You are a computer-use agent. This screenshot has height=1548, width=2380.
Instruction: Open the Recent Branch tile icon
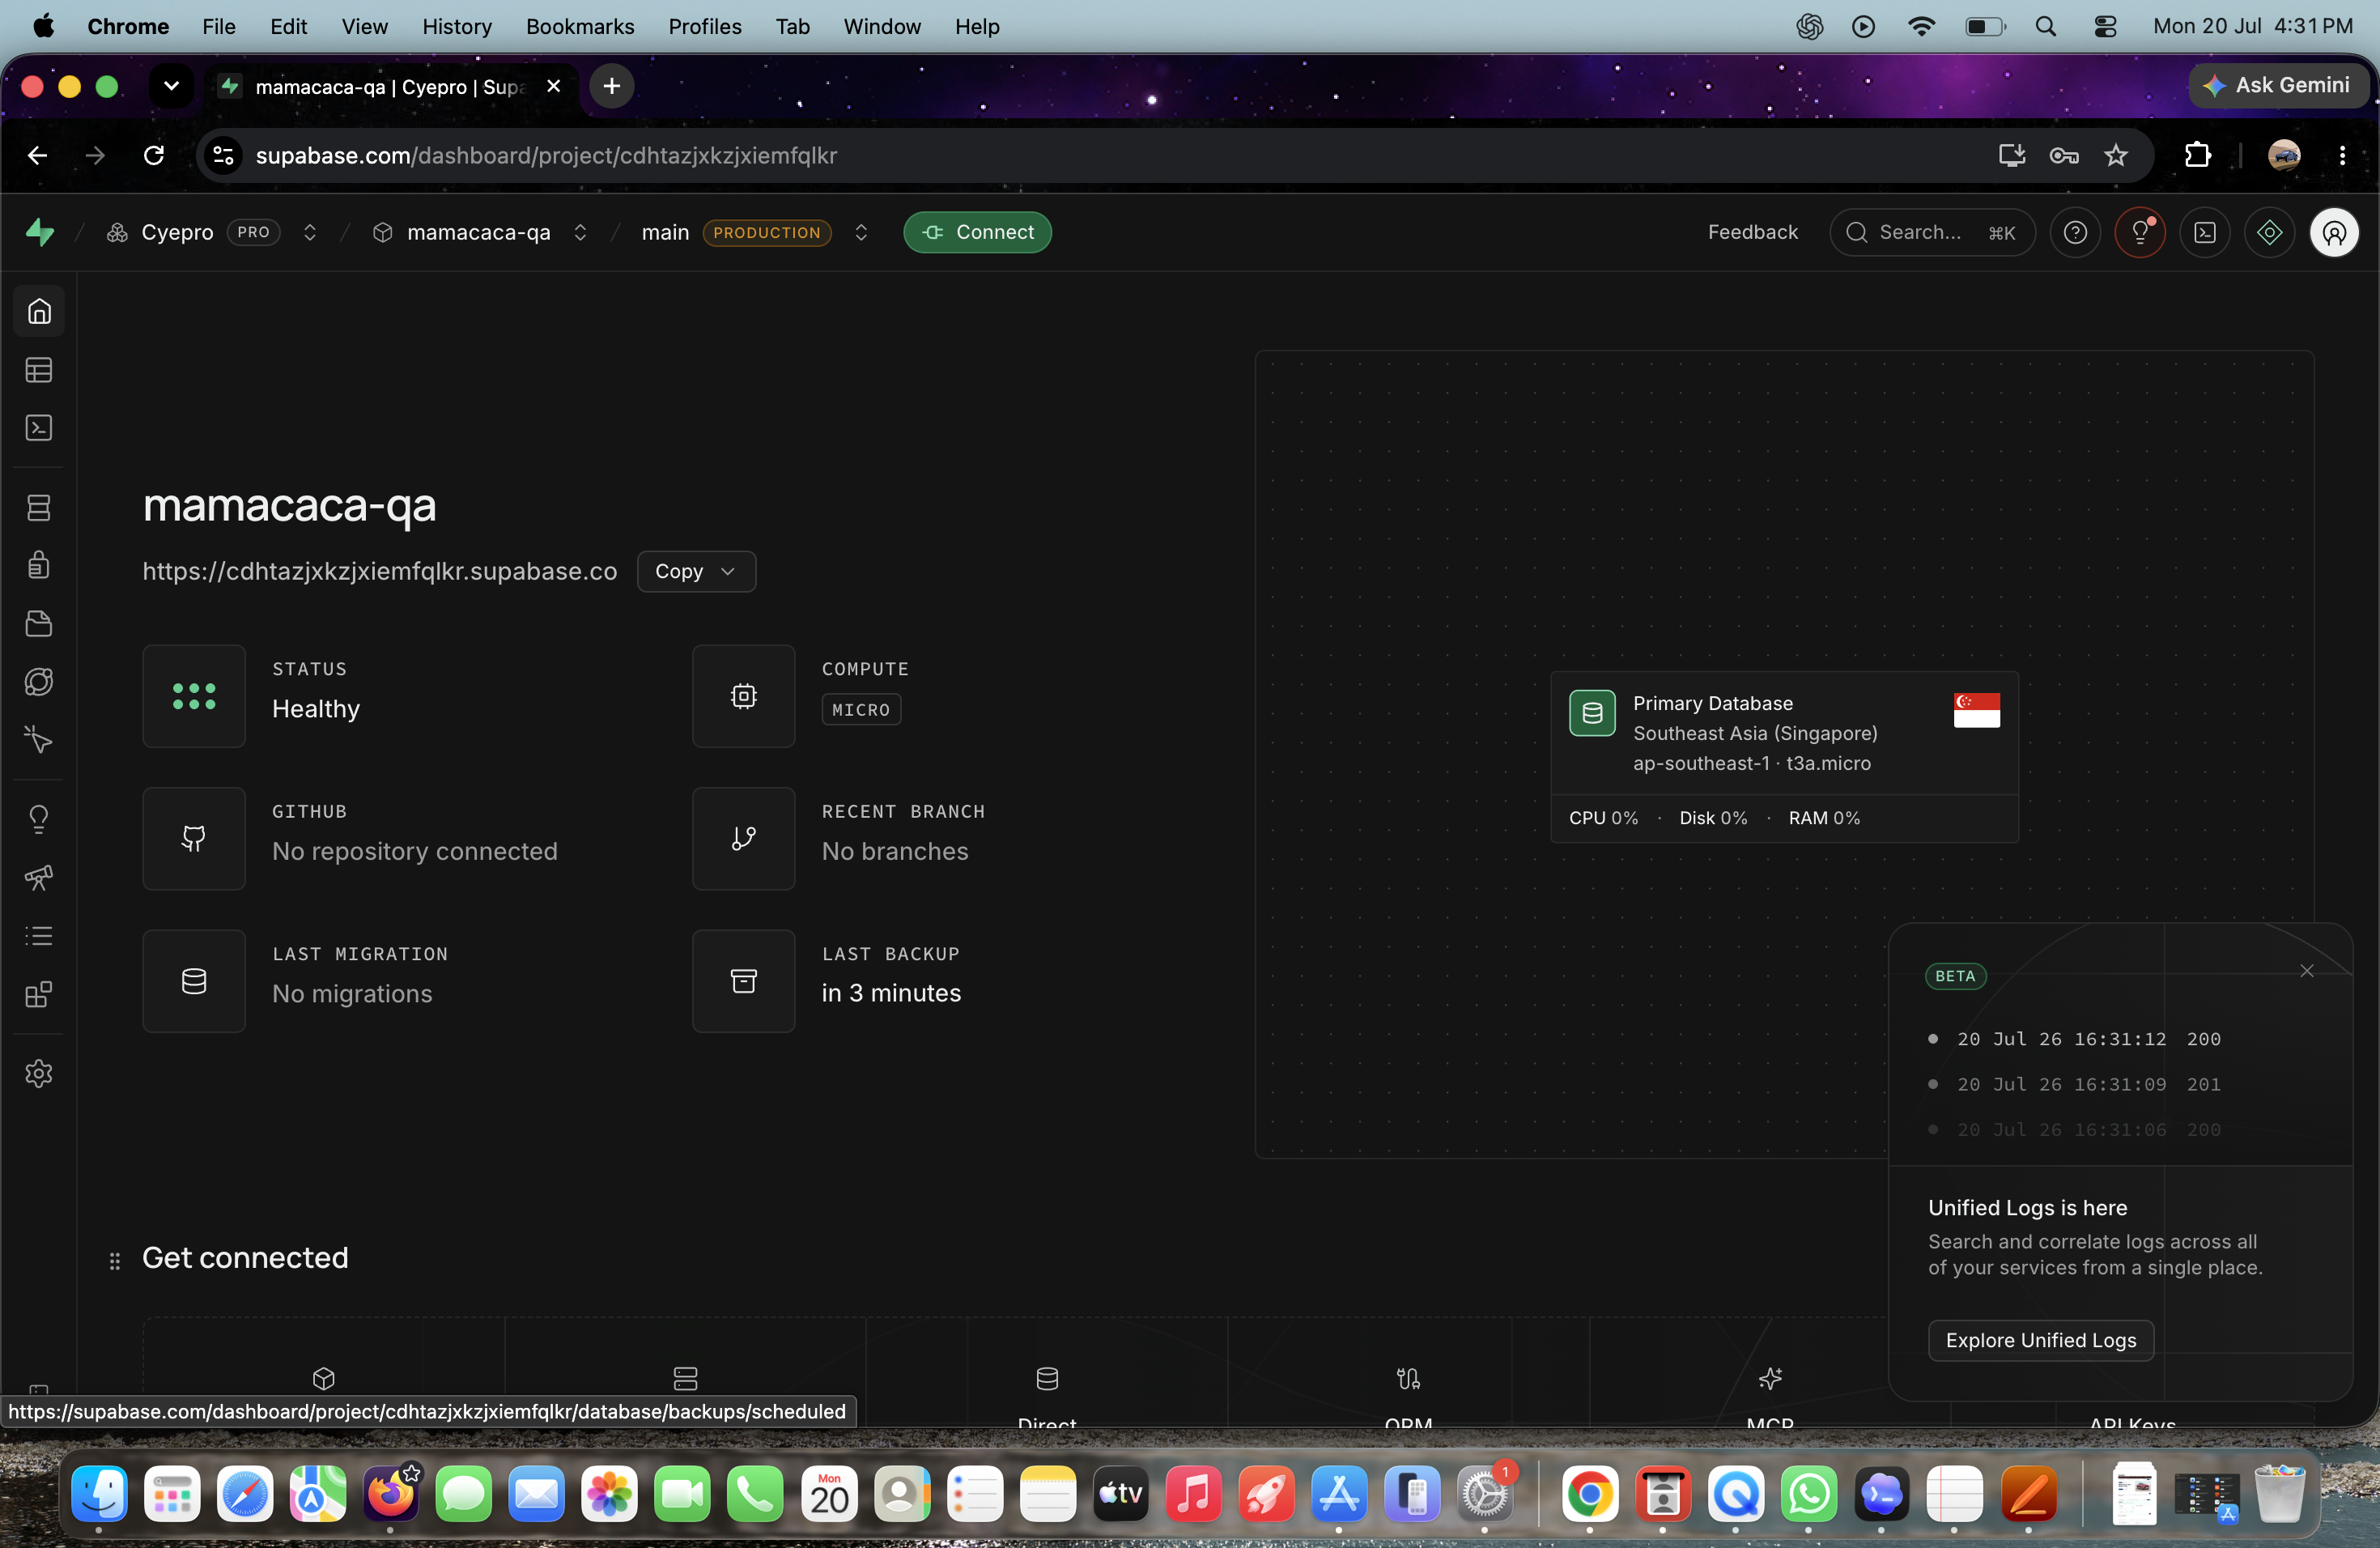coord(743,838)
